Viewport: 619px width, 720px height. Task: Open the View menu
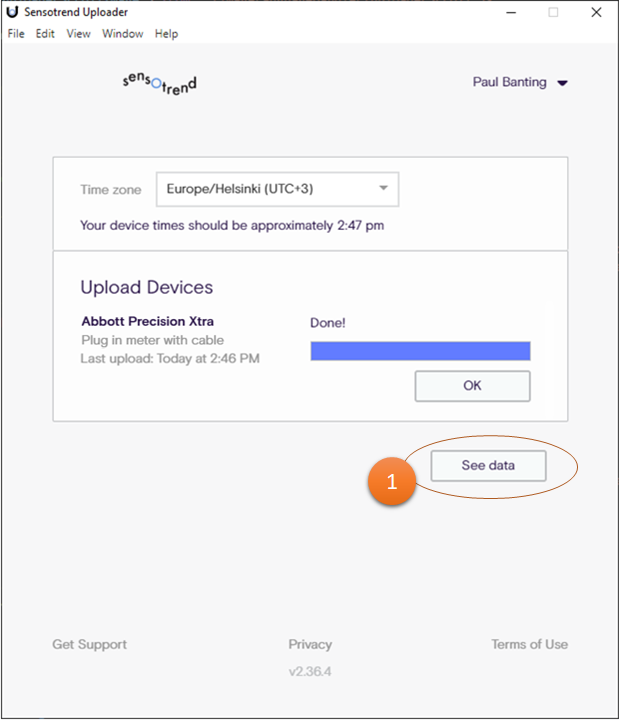(x=78, y=34)
